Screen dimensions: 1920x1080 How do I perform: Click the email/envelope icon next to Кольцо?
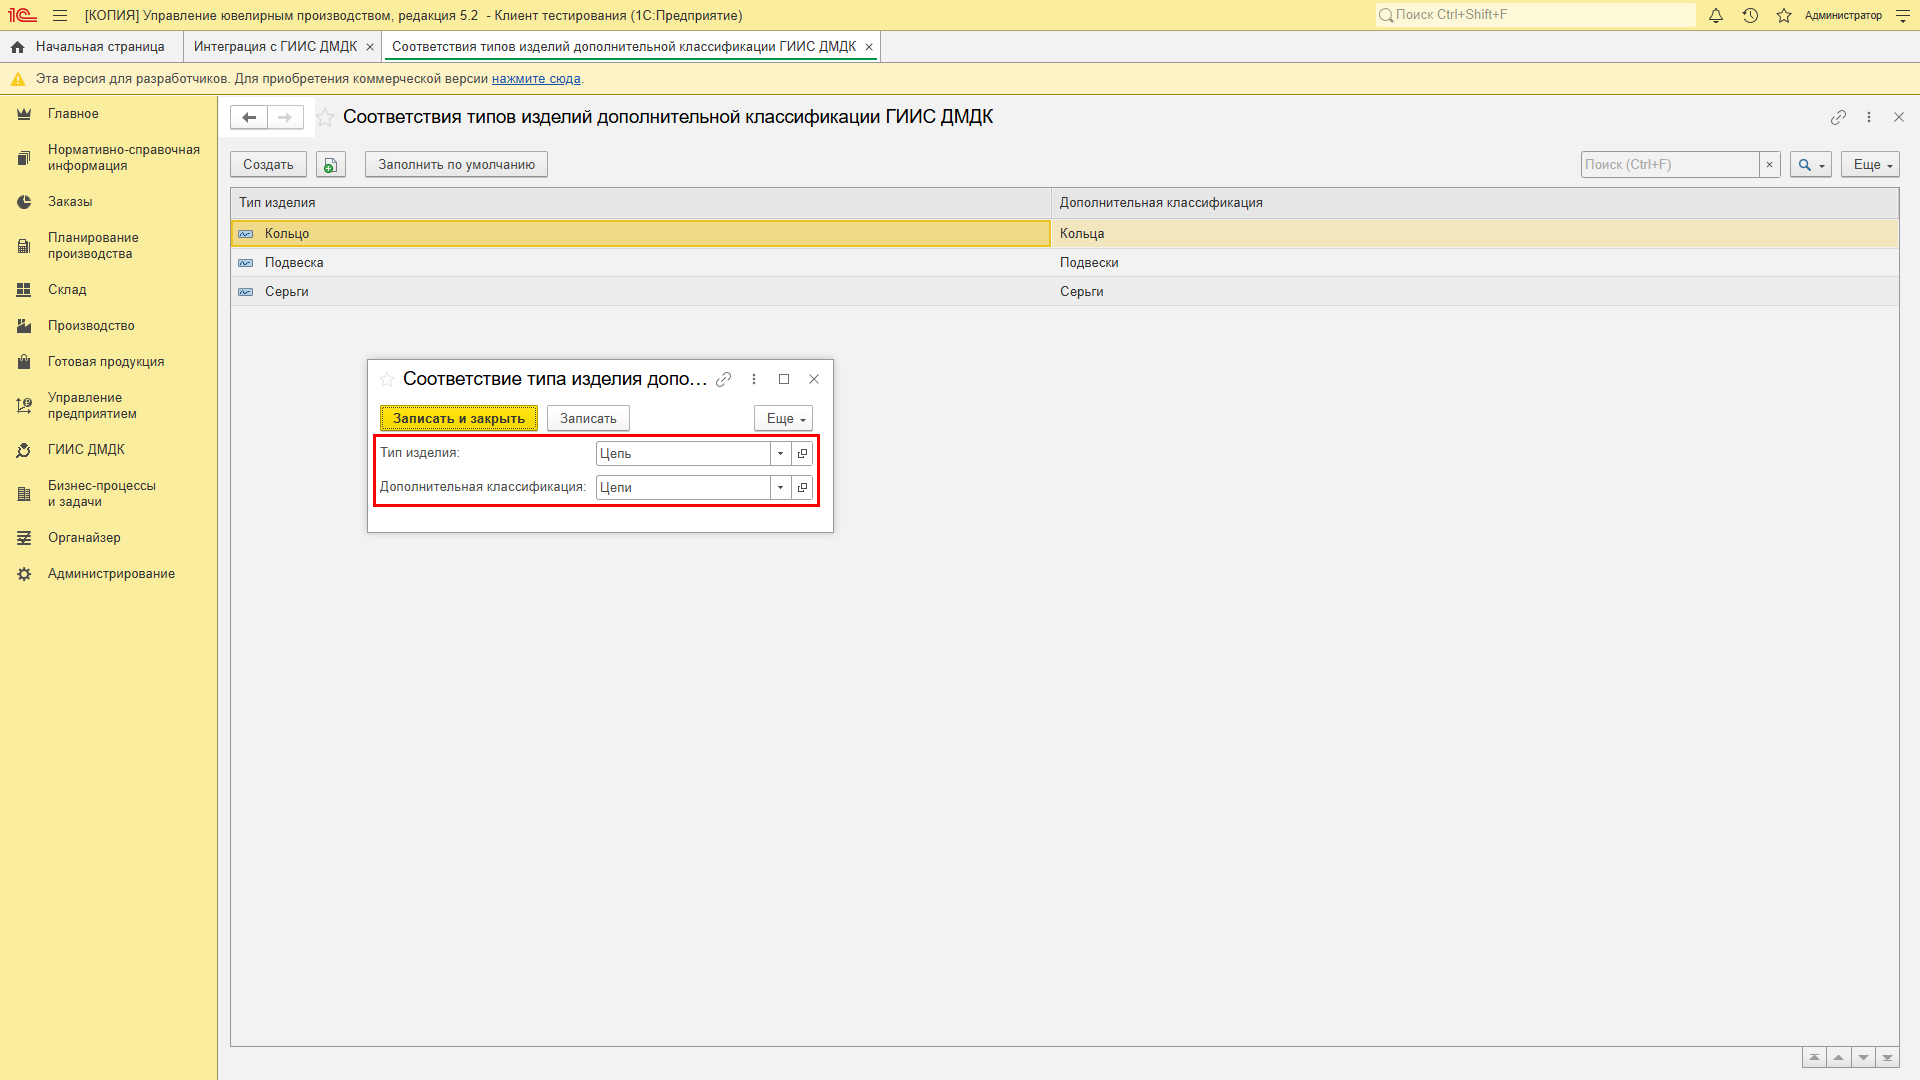[245, 233]
